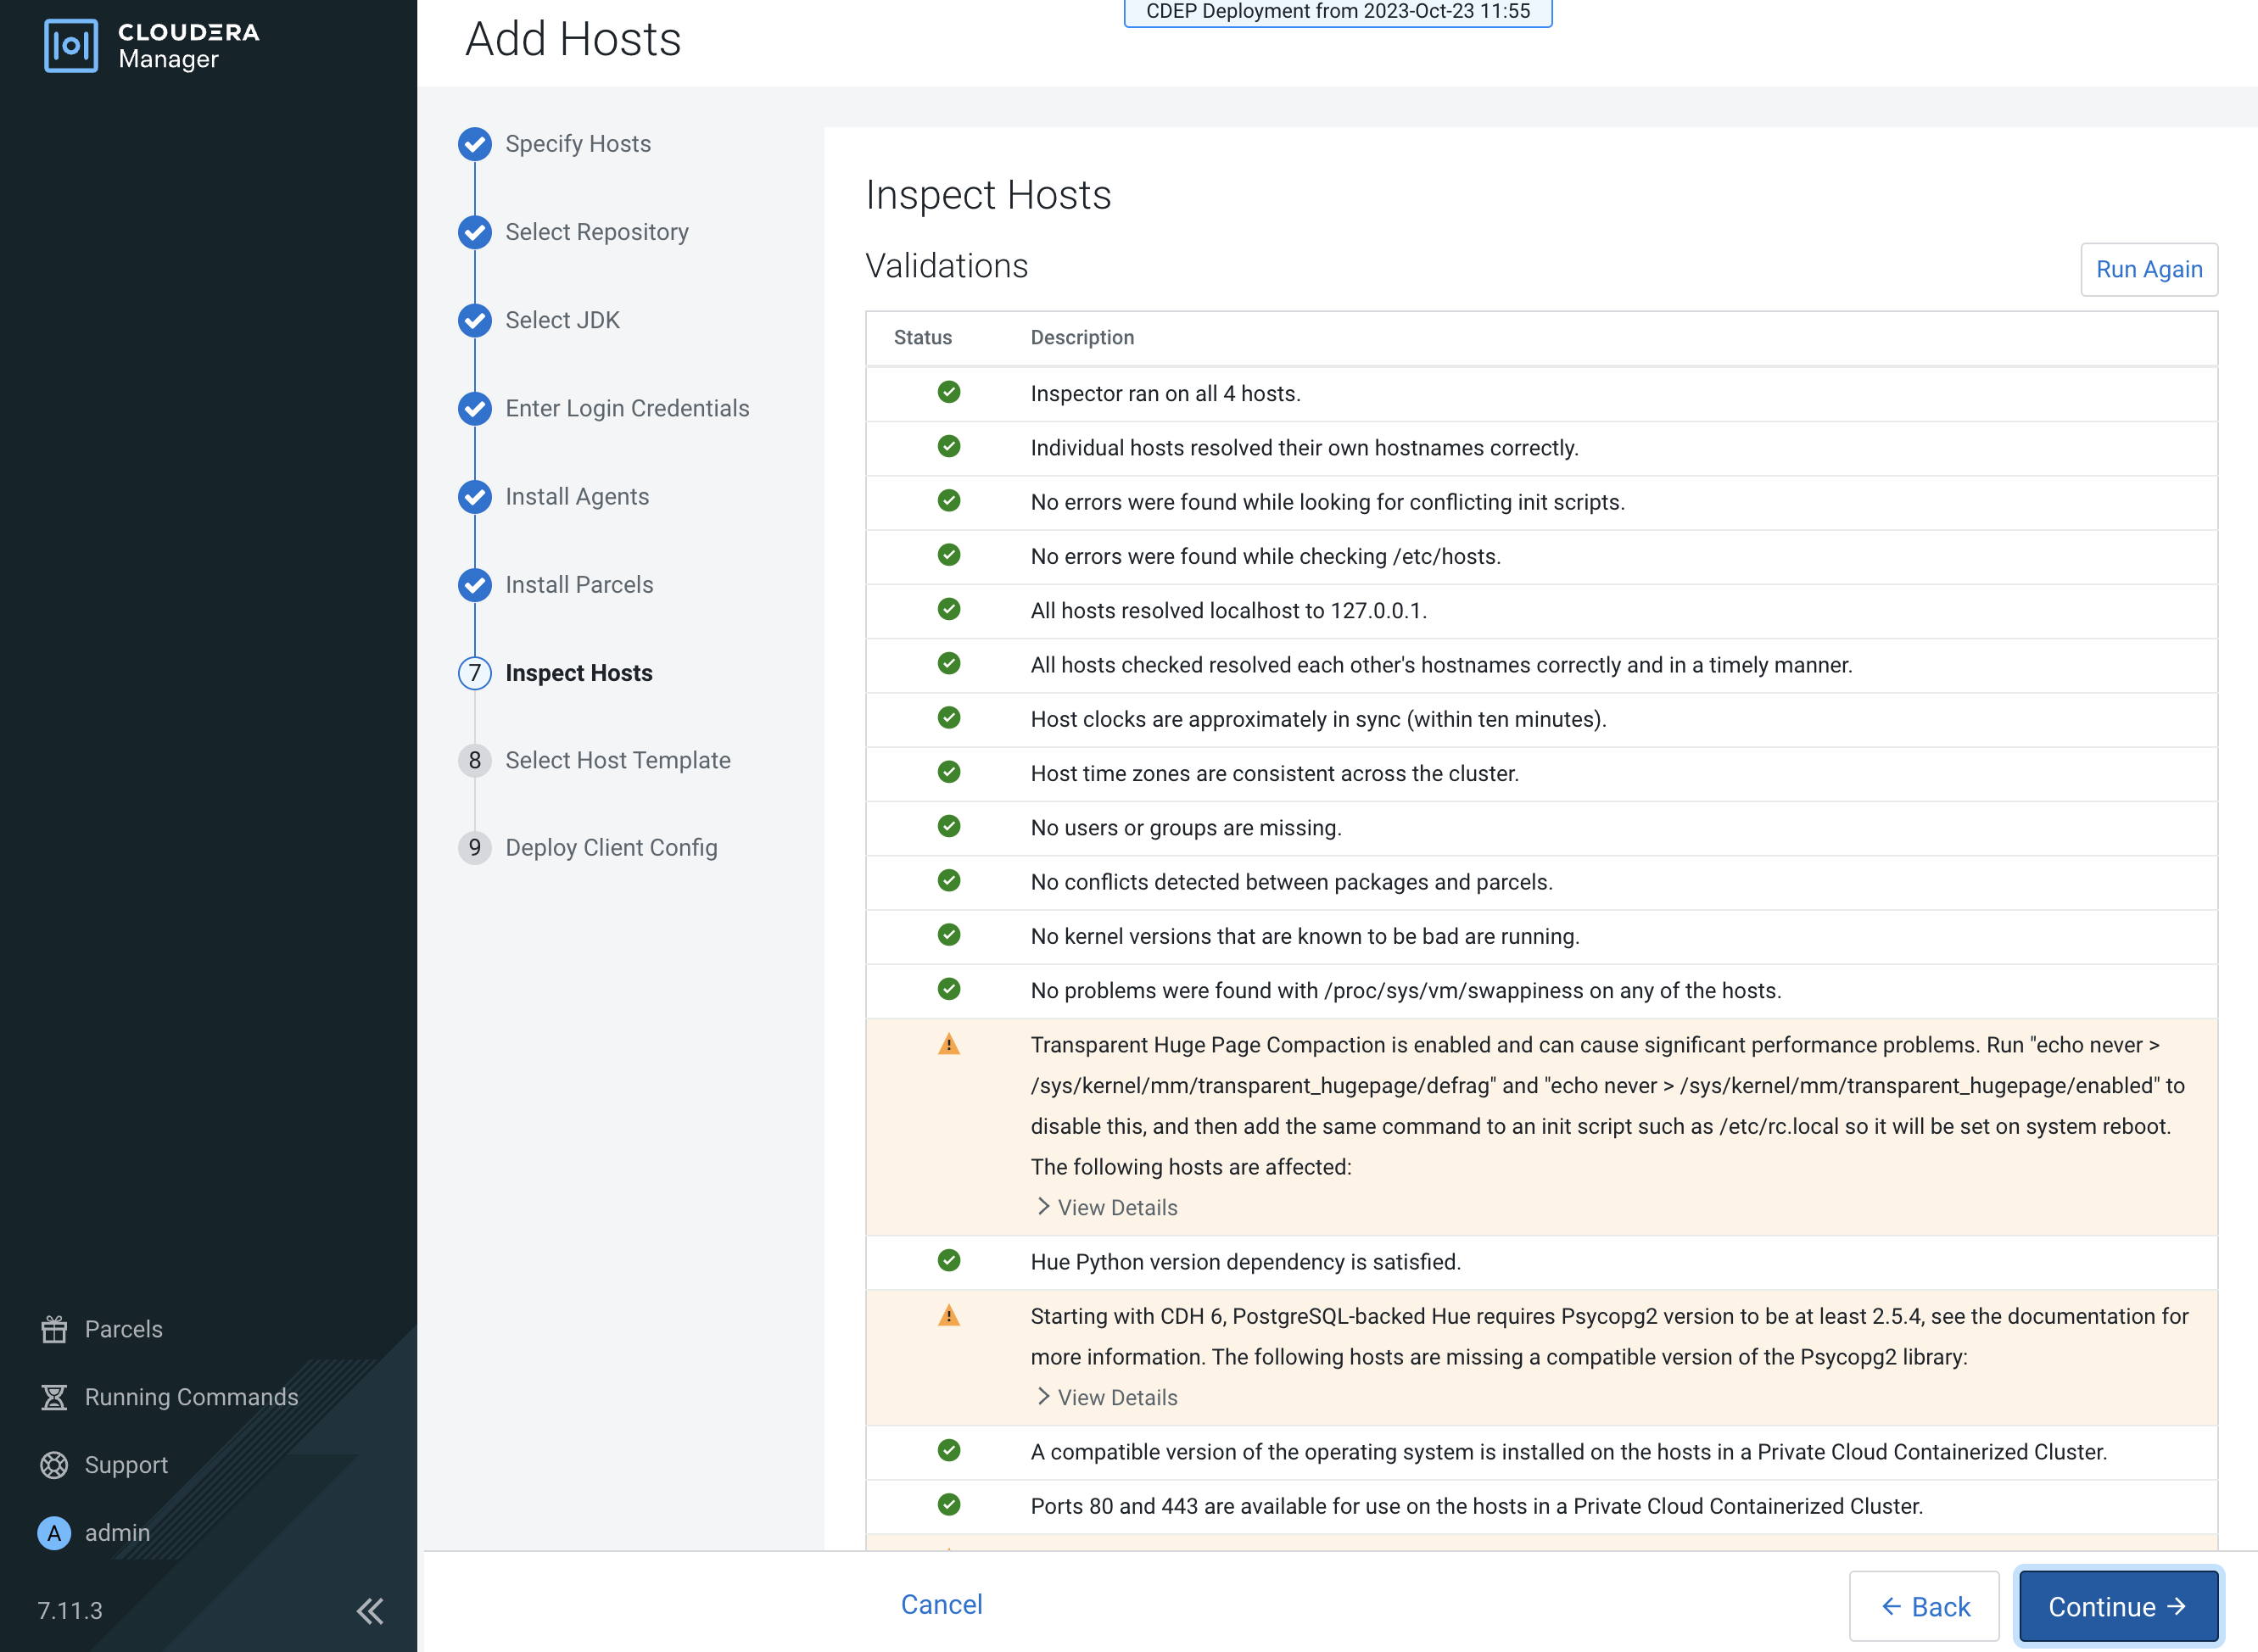2258x1652 pixels.
Task: Open step 8 Select Host Template
Action: [617, 760]
